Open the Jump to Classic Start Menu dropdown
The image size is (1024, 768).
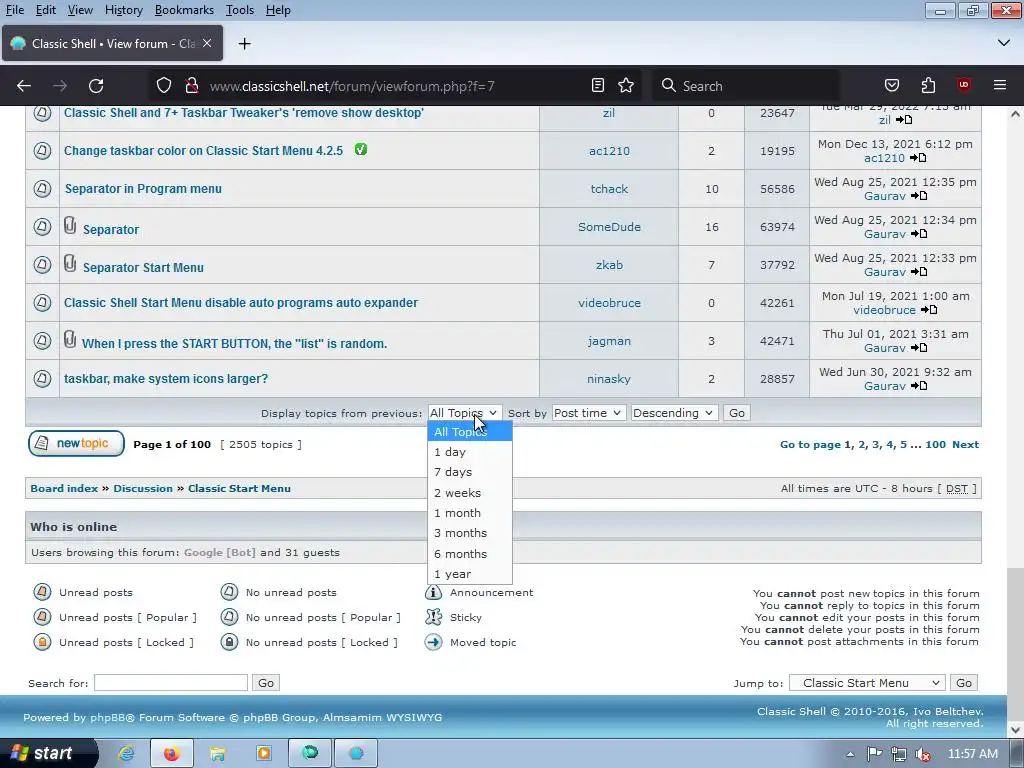coord(867,683)
